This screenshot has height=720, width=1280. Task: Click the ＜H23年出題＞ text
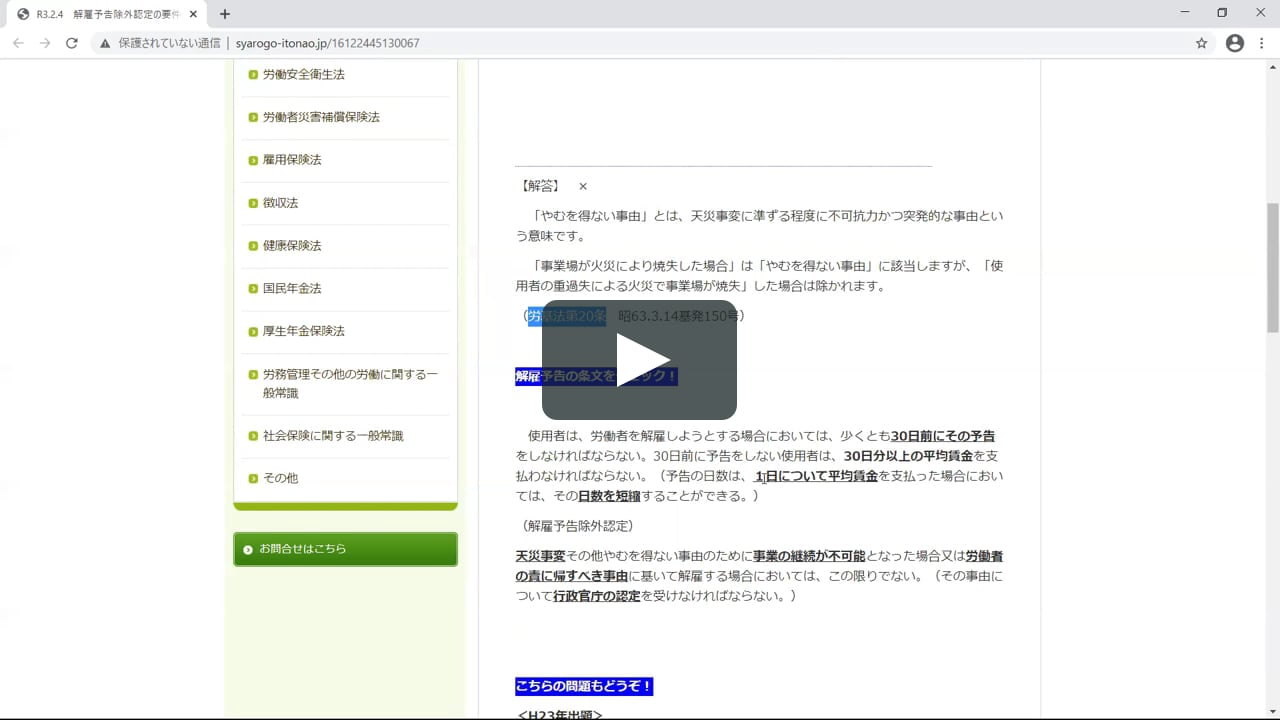point(560,714)
